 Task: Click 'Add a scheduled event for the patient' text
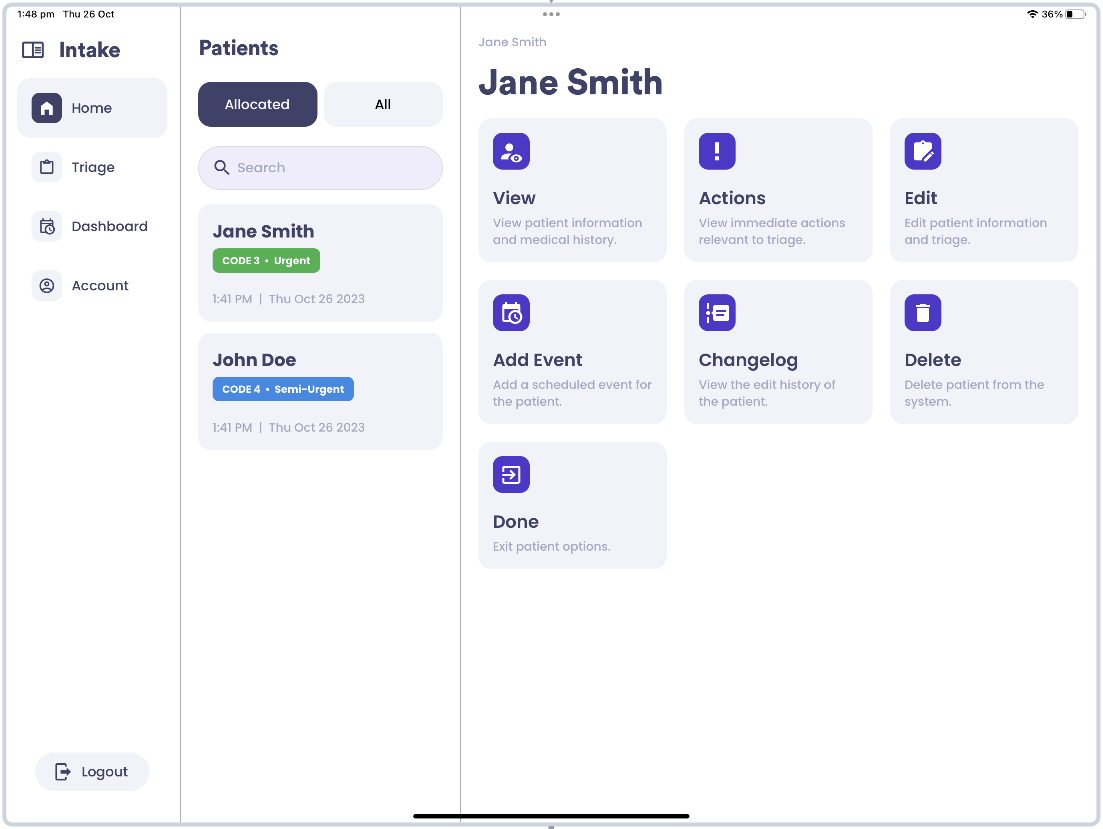pos(572,393)
